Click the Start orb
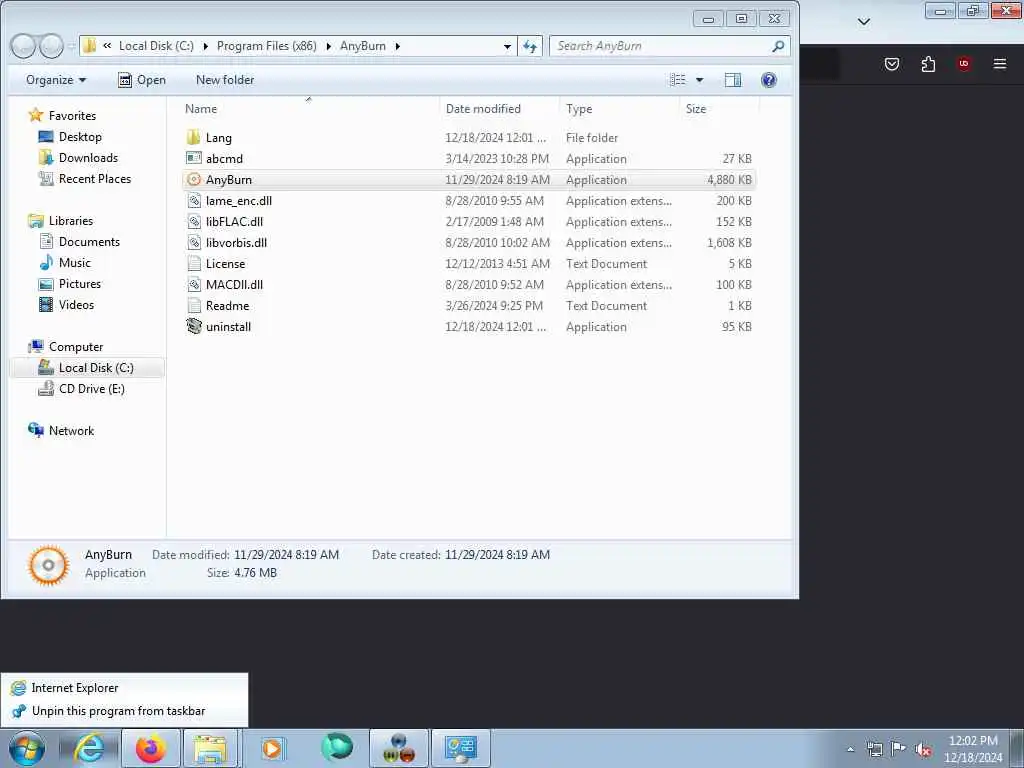This screenshot has height=768, width=1024. point(27,748)
